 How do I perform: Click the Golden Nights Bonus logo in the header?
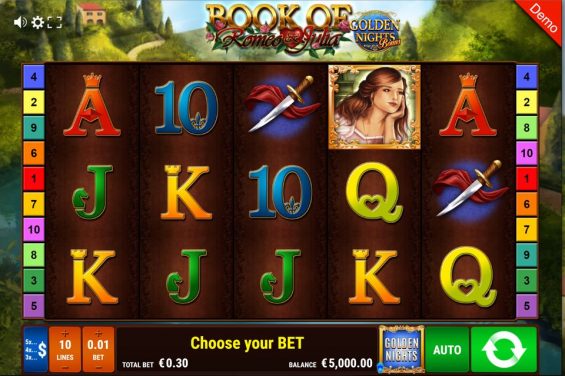pyautogui.click(x=375, y=32)
